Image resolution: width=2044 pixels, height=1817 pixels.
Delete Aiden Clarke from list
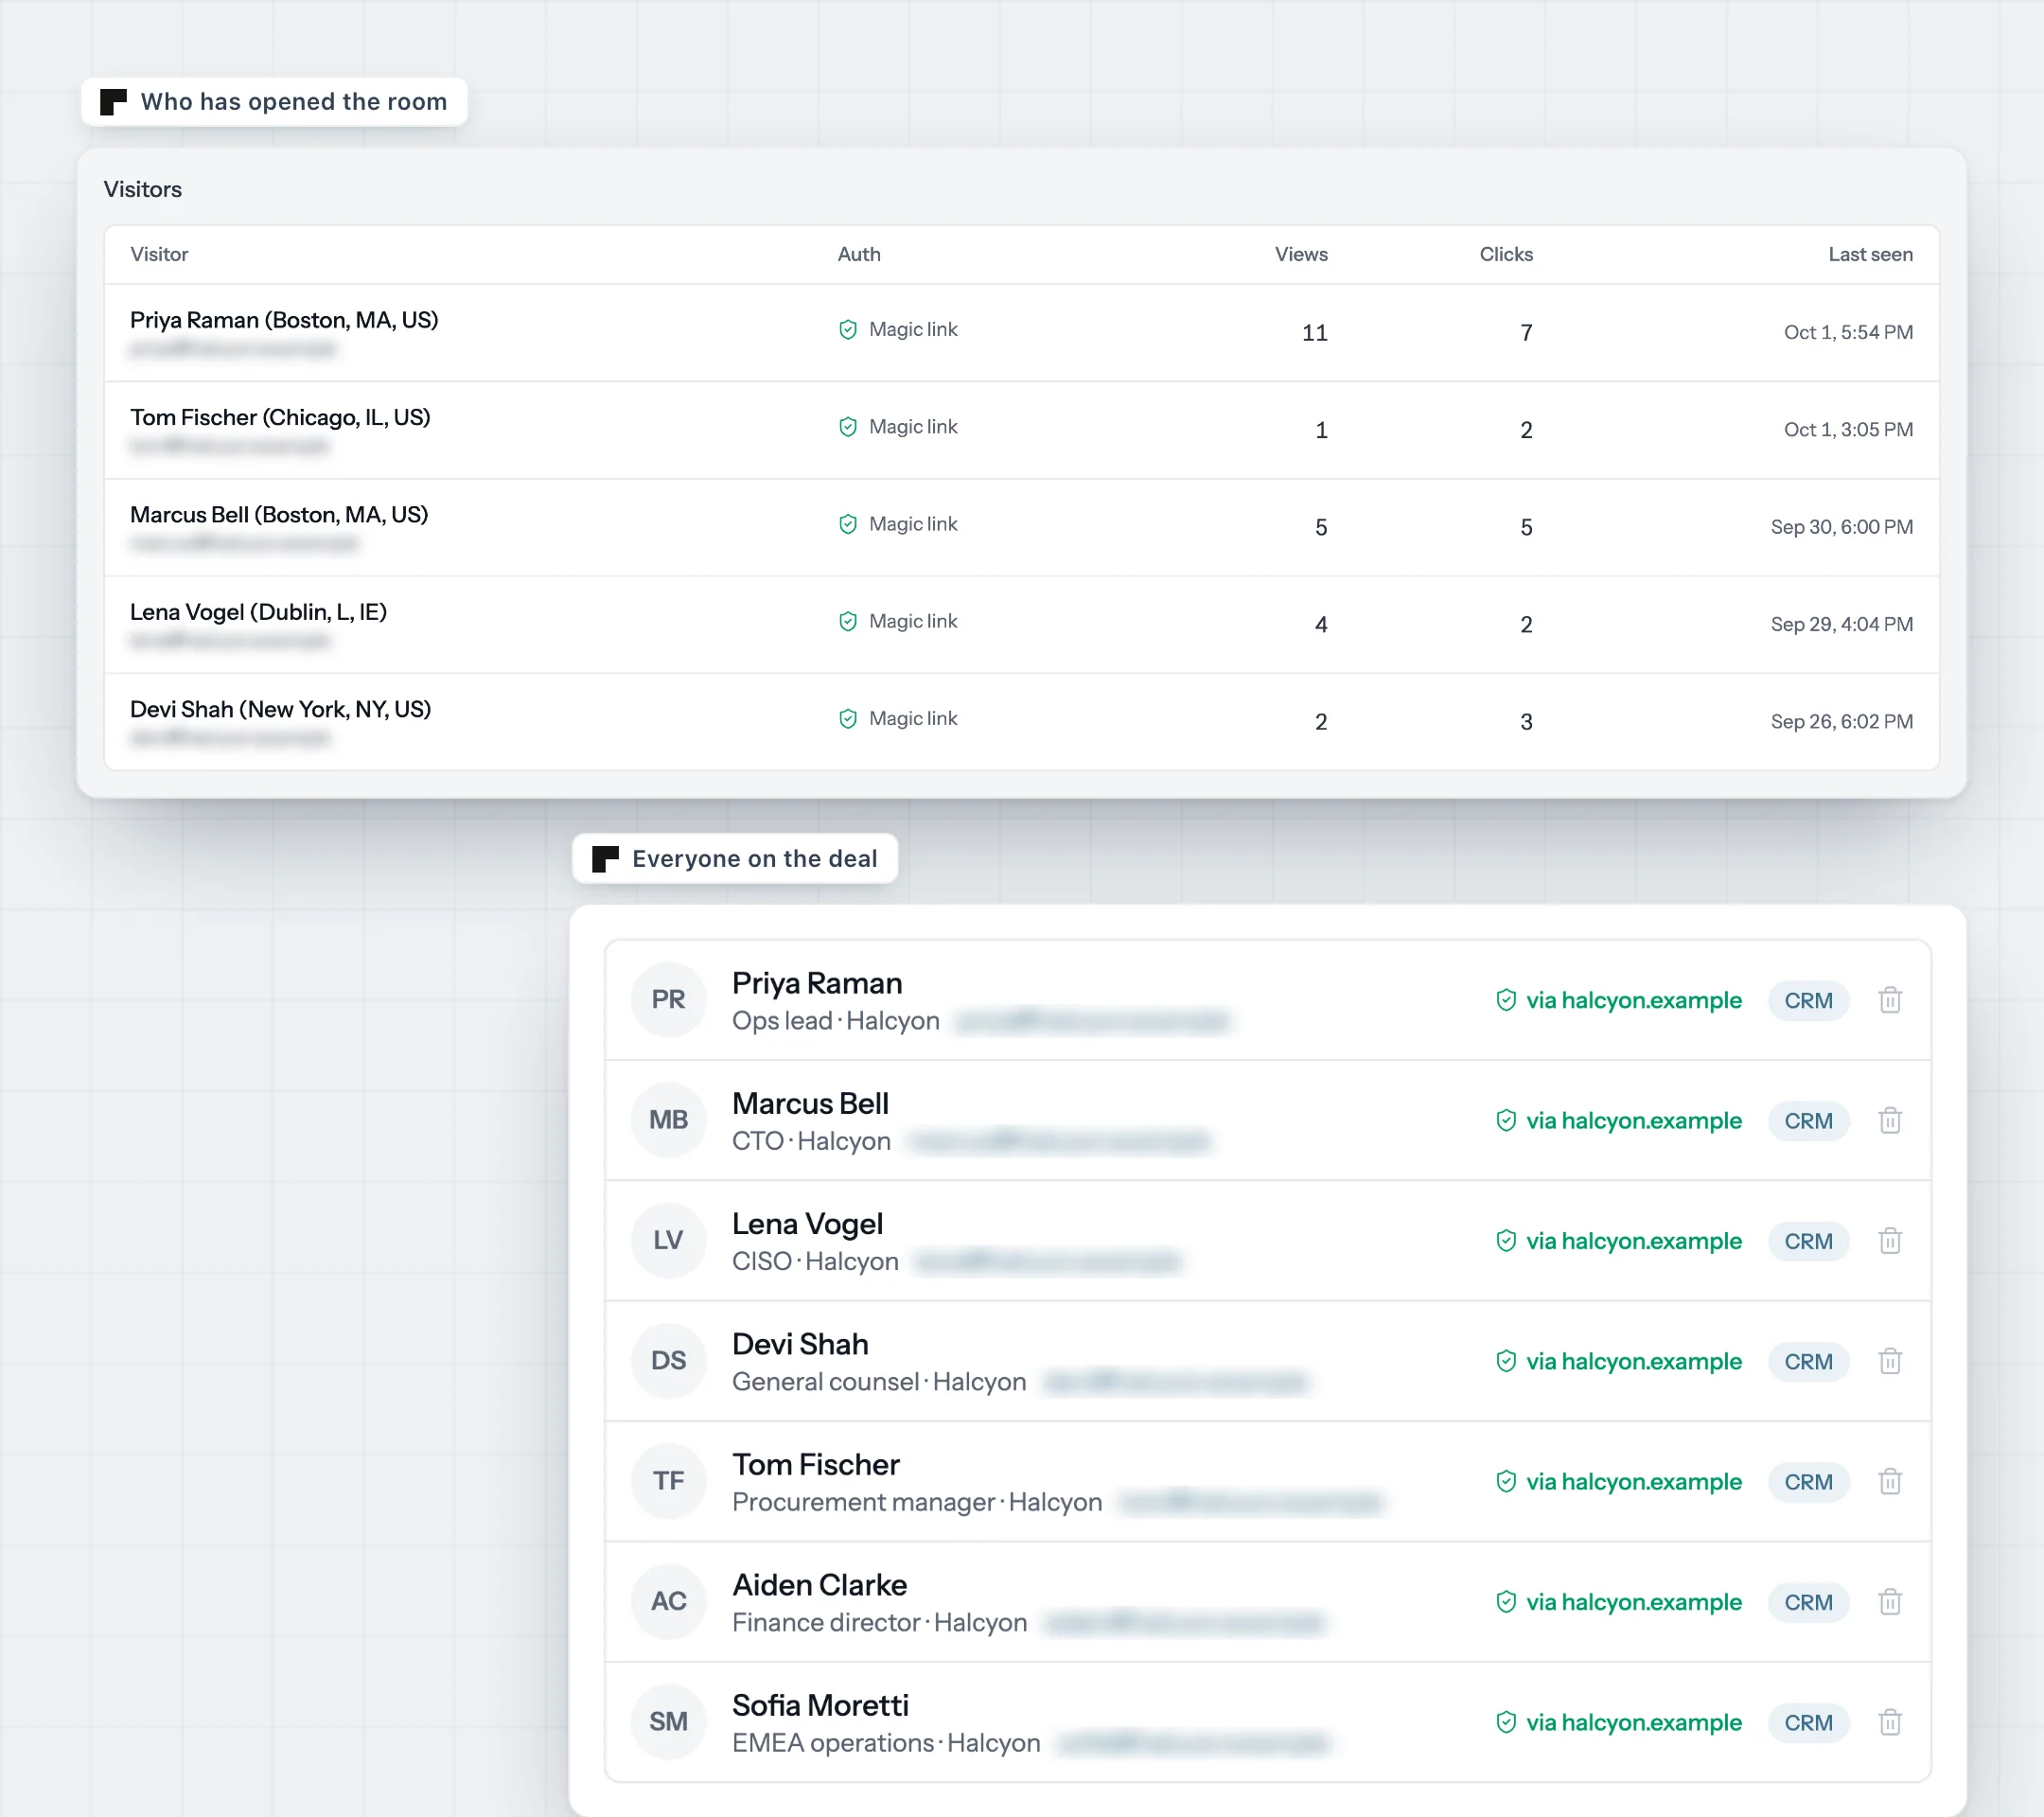coord(1889,1602)
